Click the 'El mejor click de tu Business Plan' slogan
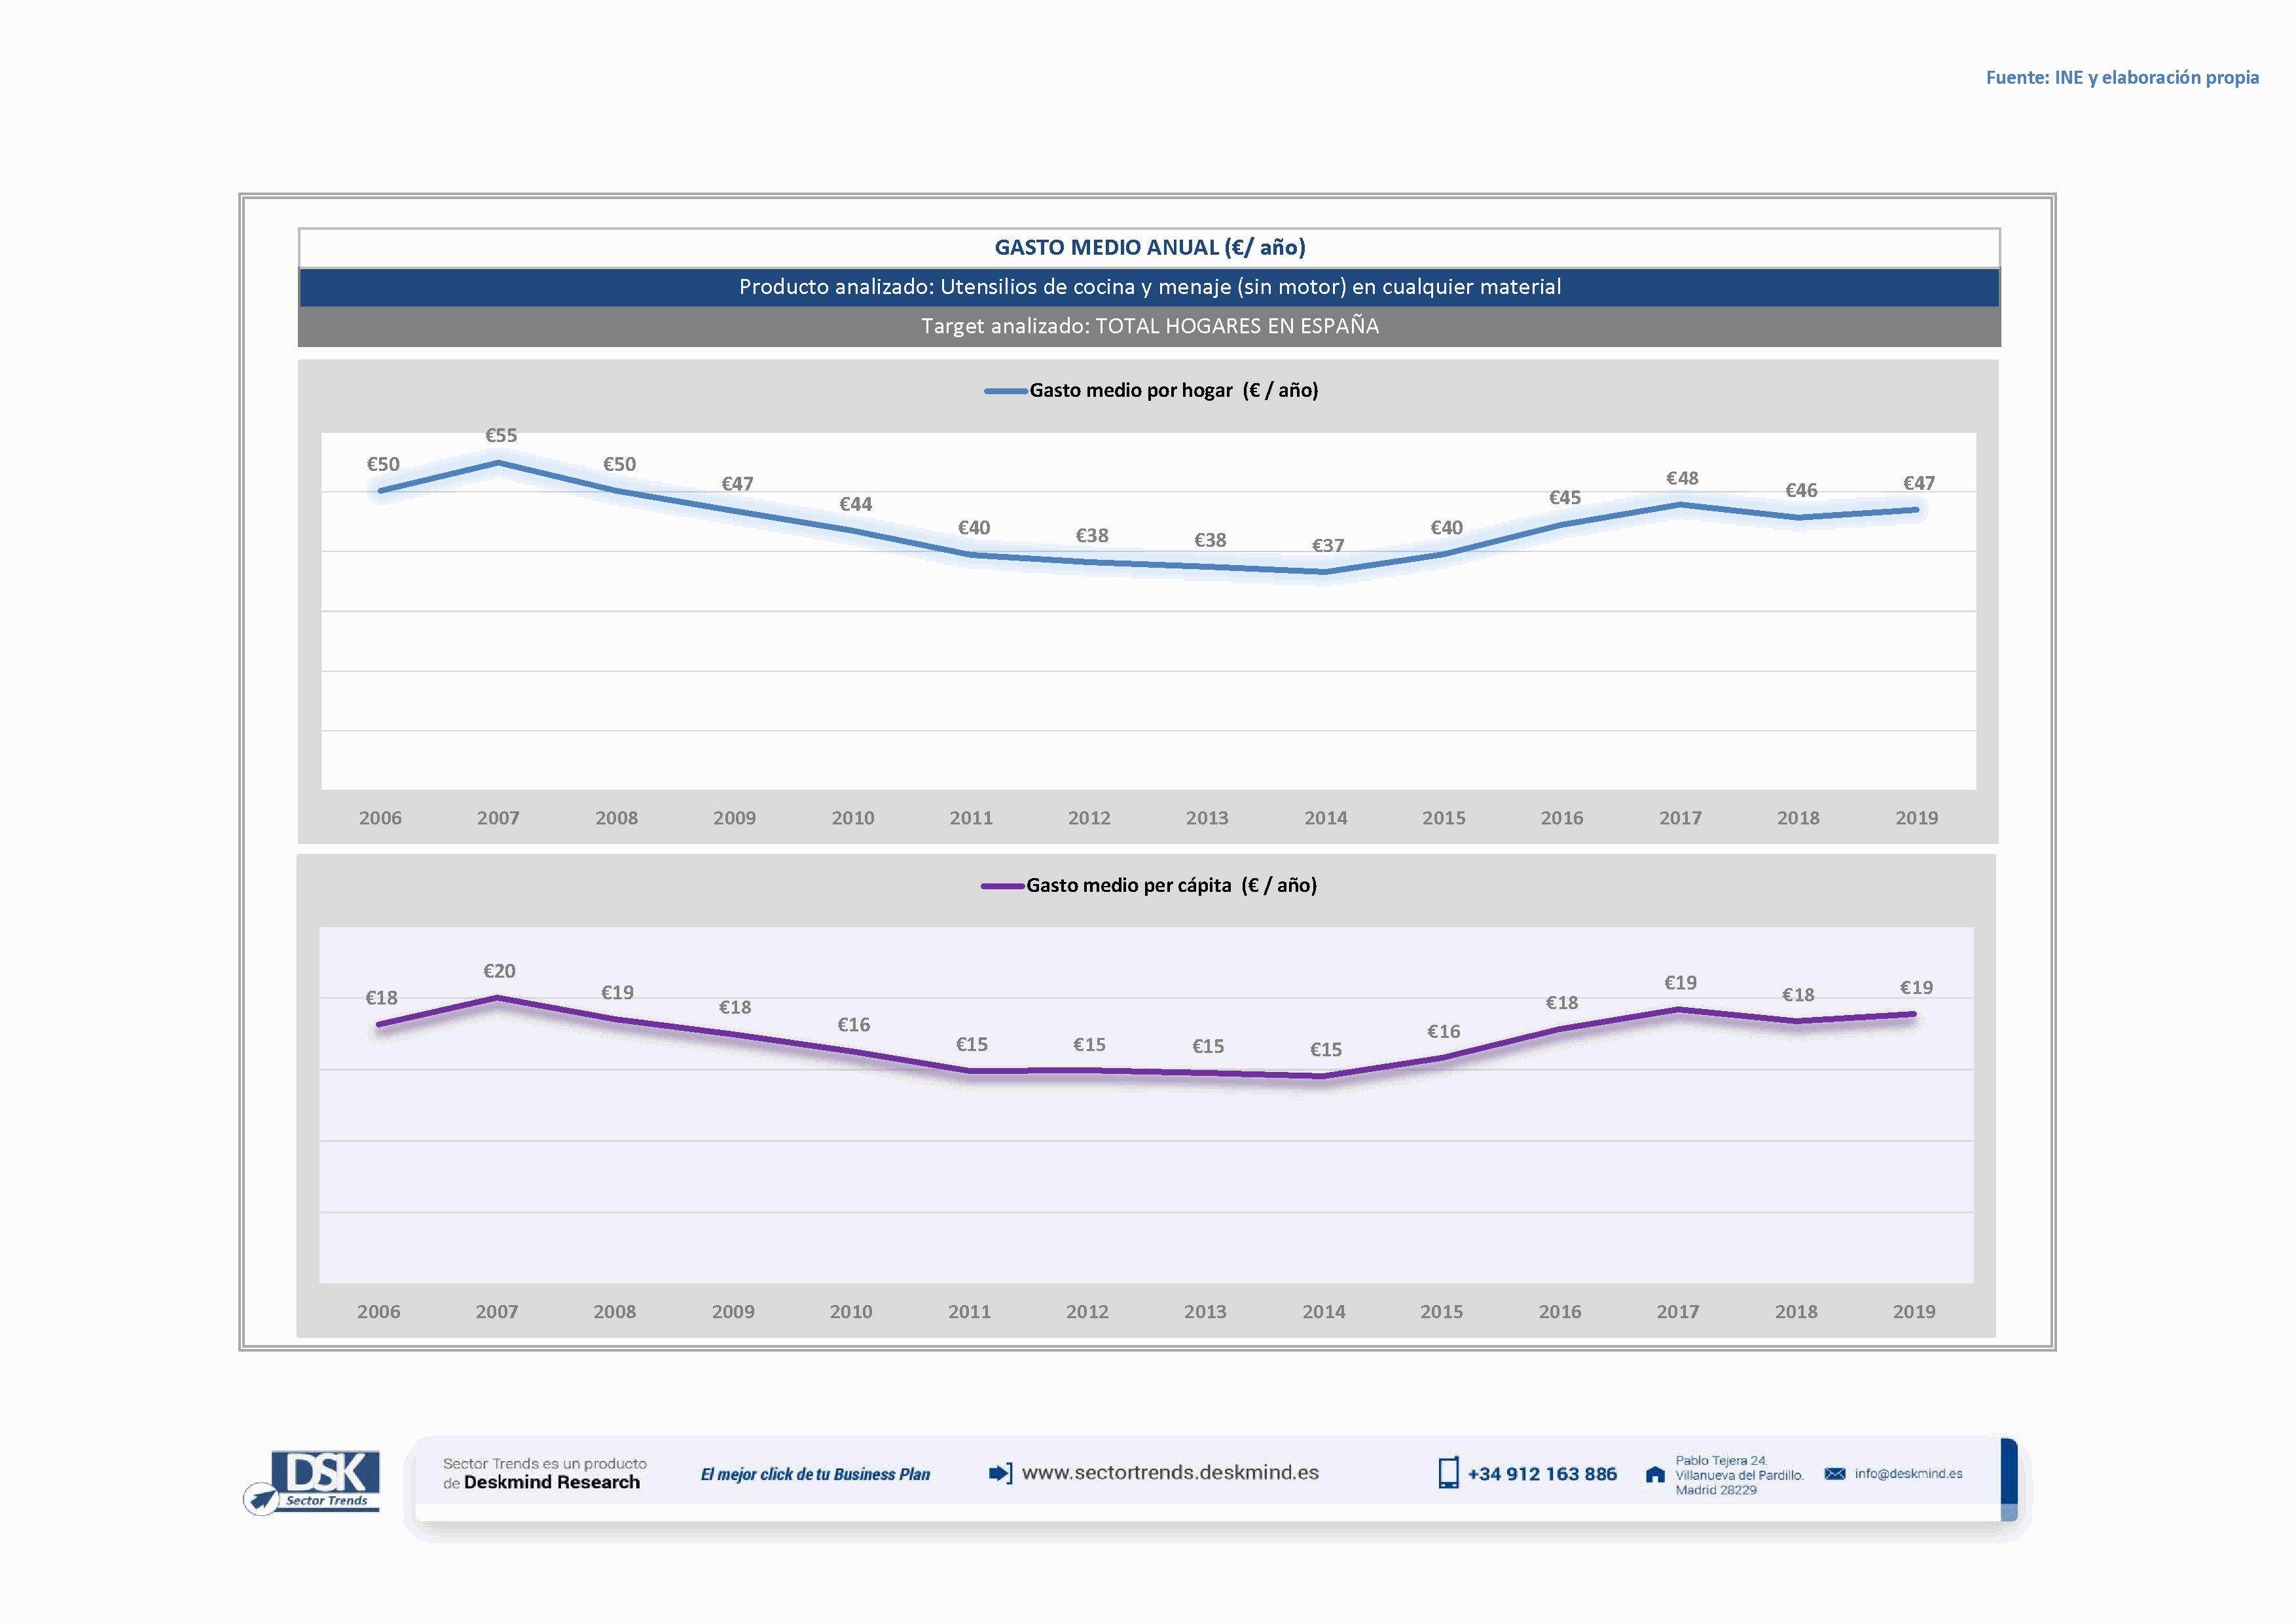The width and height of the screenshot is (2296, 1624). point(815,1475)
